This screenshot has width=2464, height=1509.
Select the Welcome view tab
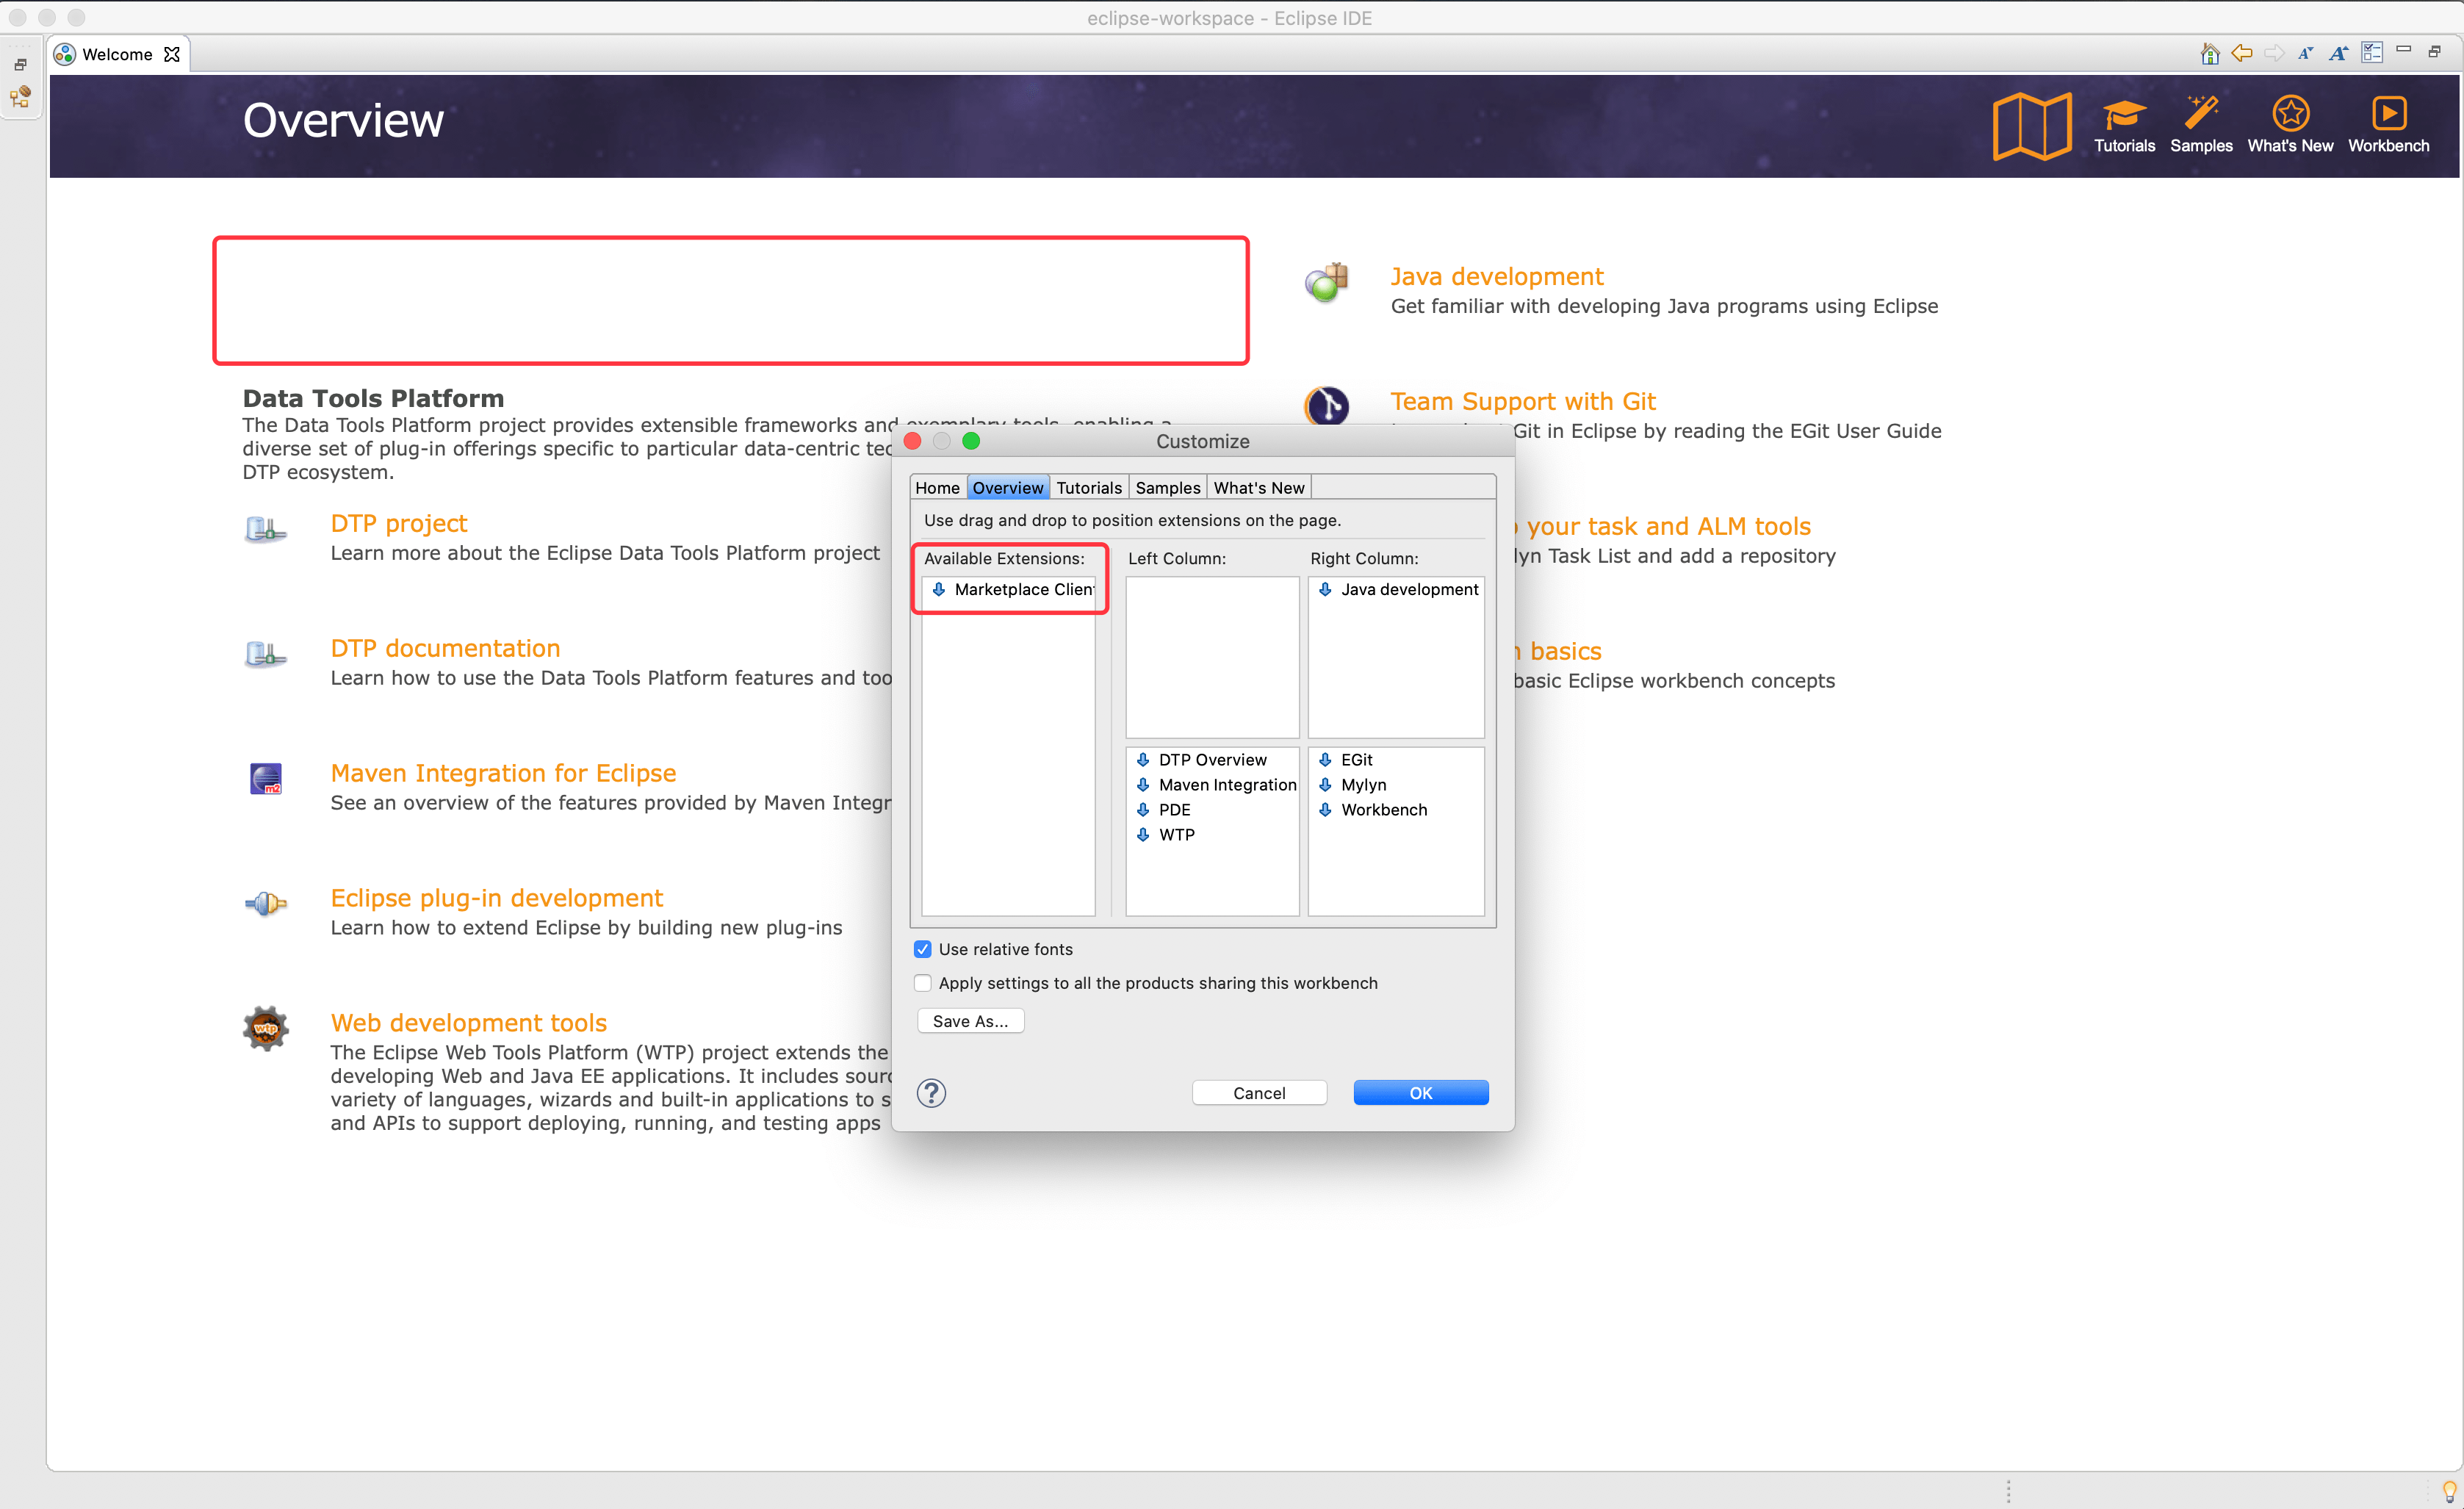(117, 54)
